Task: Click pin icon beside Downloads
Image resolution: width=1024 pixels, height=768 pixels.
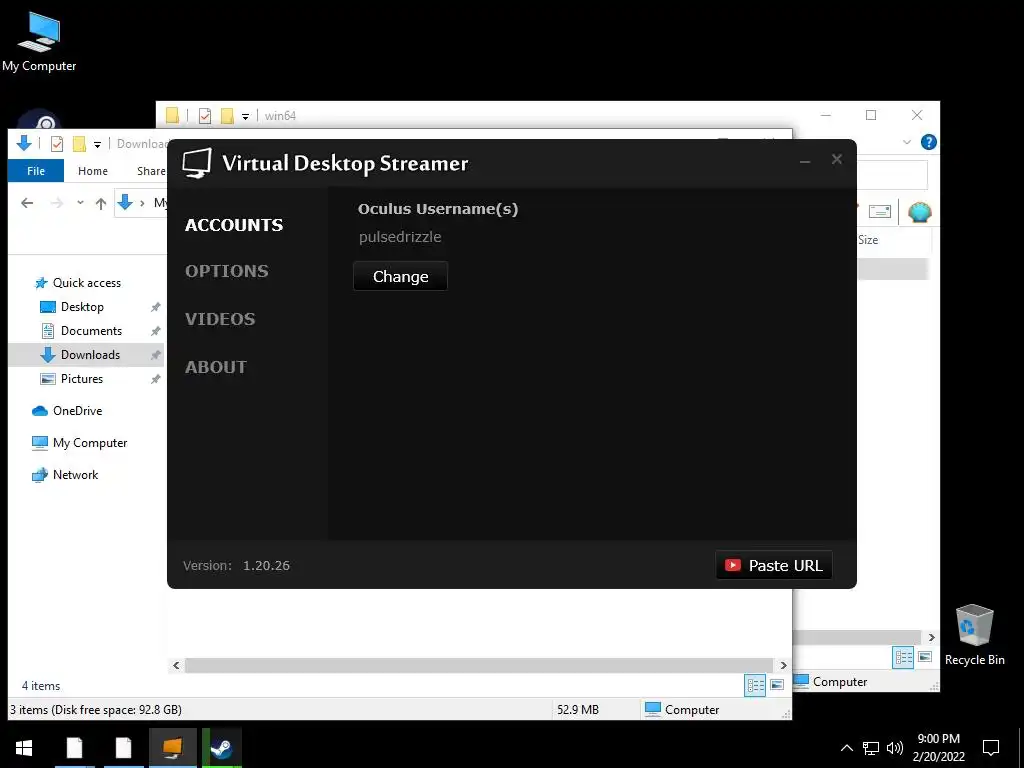Action: point(155,355)
